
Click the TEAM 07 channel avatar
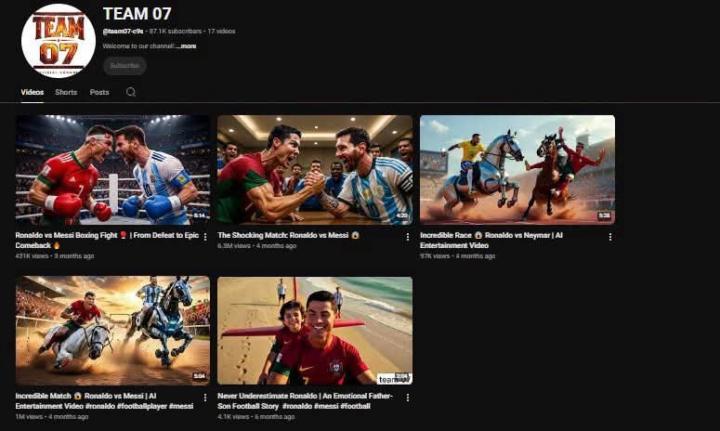coord(58,41)
